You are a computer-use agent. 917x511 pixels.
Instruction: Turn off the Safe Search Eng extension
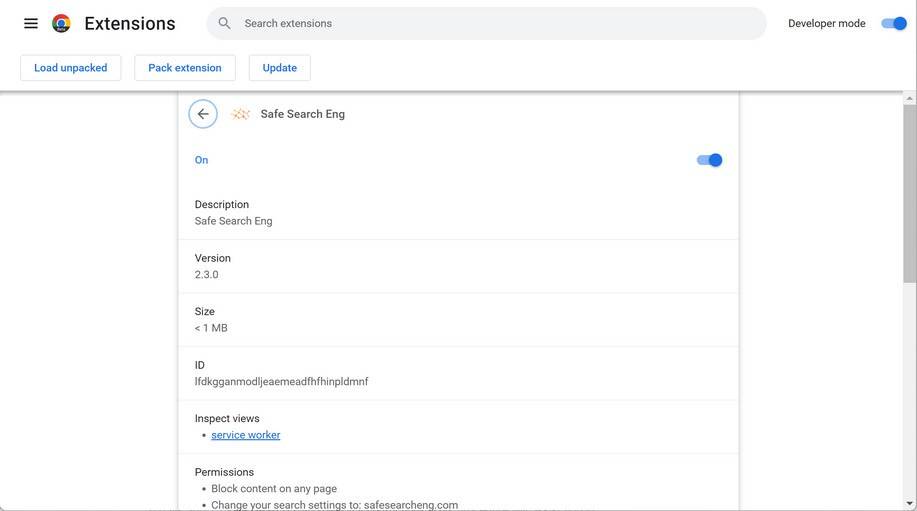(709, 160)
